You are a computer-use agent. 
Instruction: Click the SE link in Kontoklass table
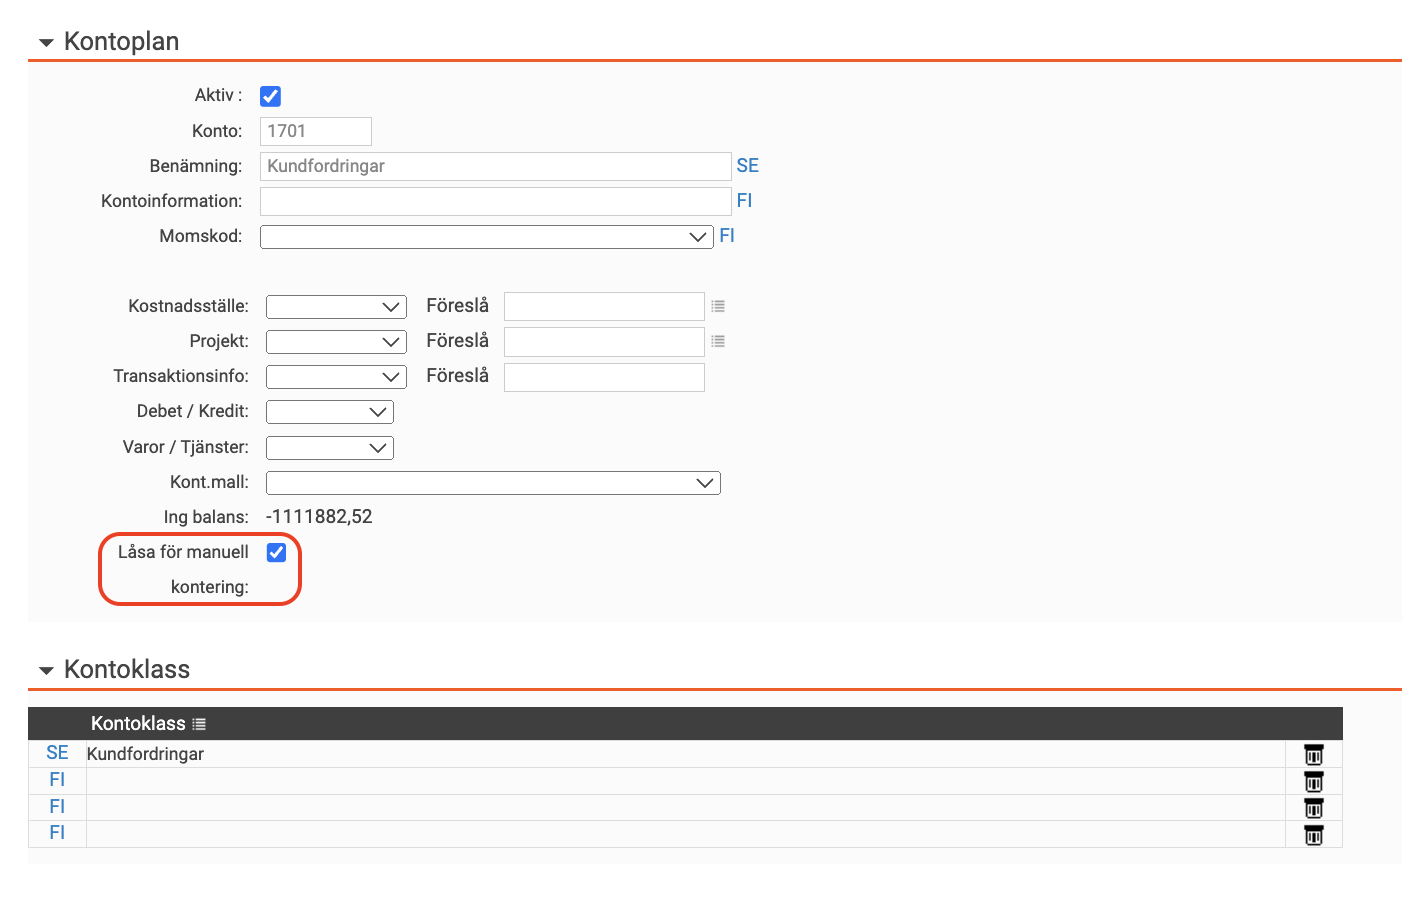pyautogui.click(x=57, y=753)
